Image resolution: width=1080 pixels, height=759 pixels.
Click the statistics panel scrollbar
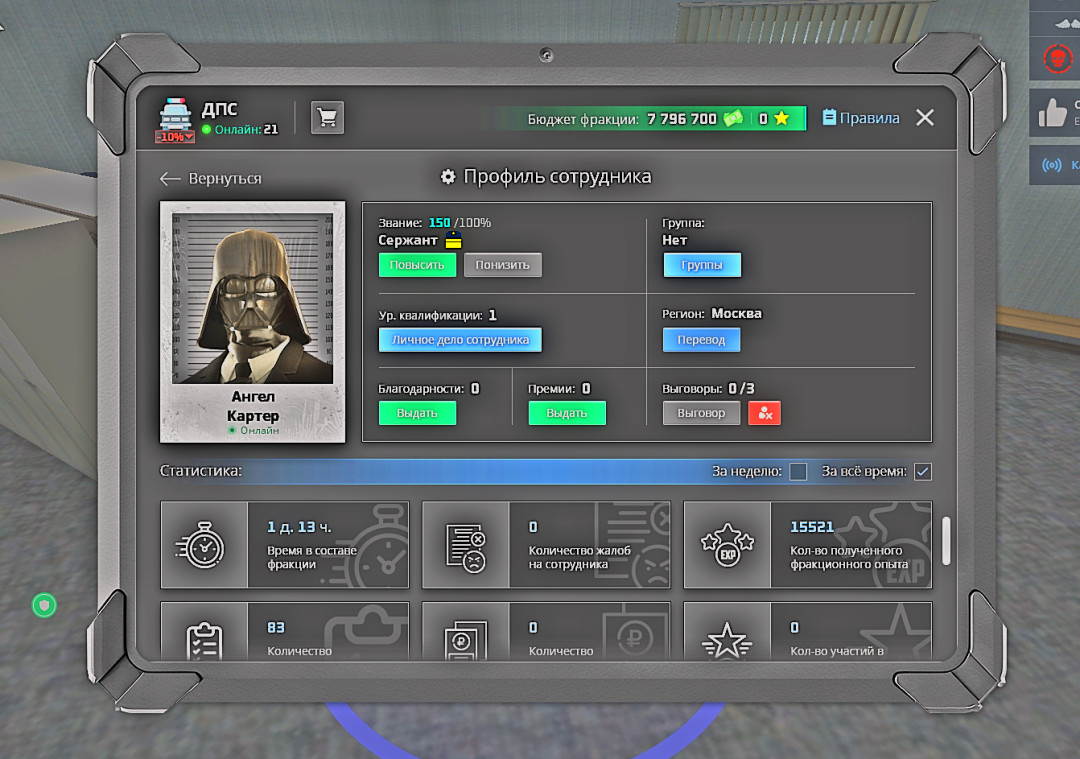[x=946, y=541]
